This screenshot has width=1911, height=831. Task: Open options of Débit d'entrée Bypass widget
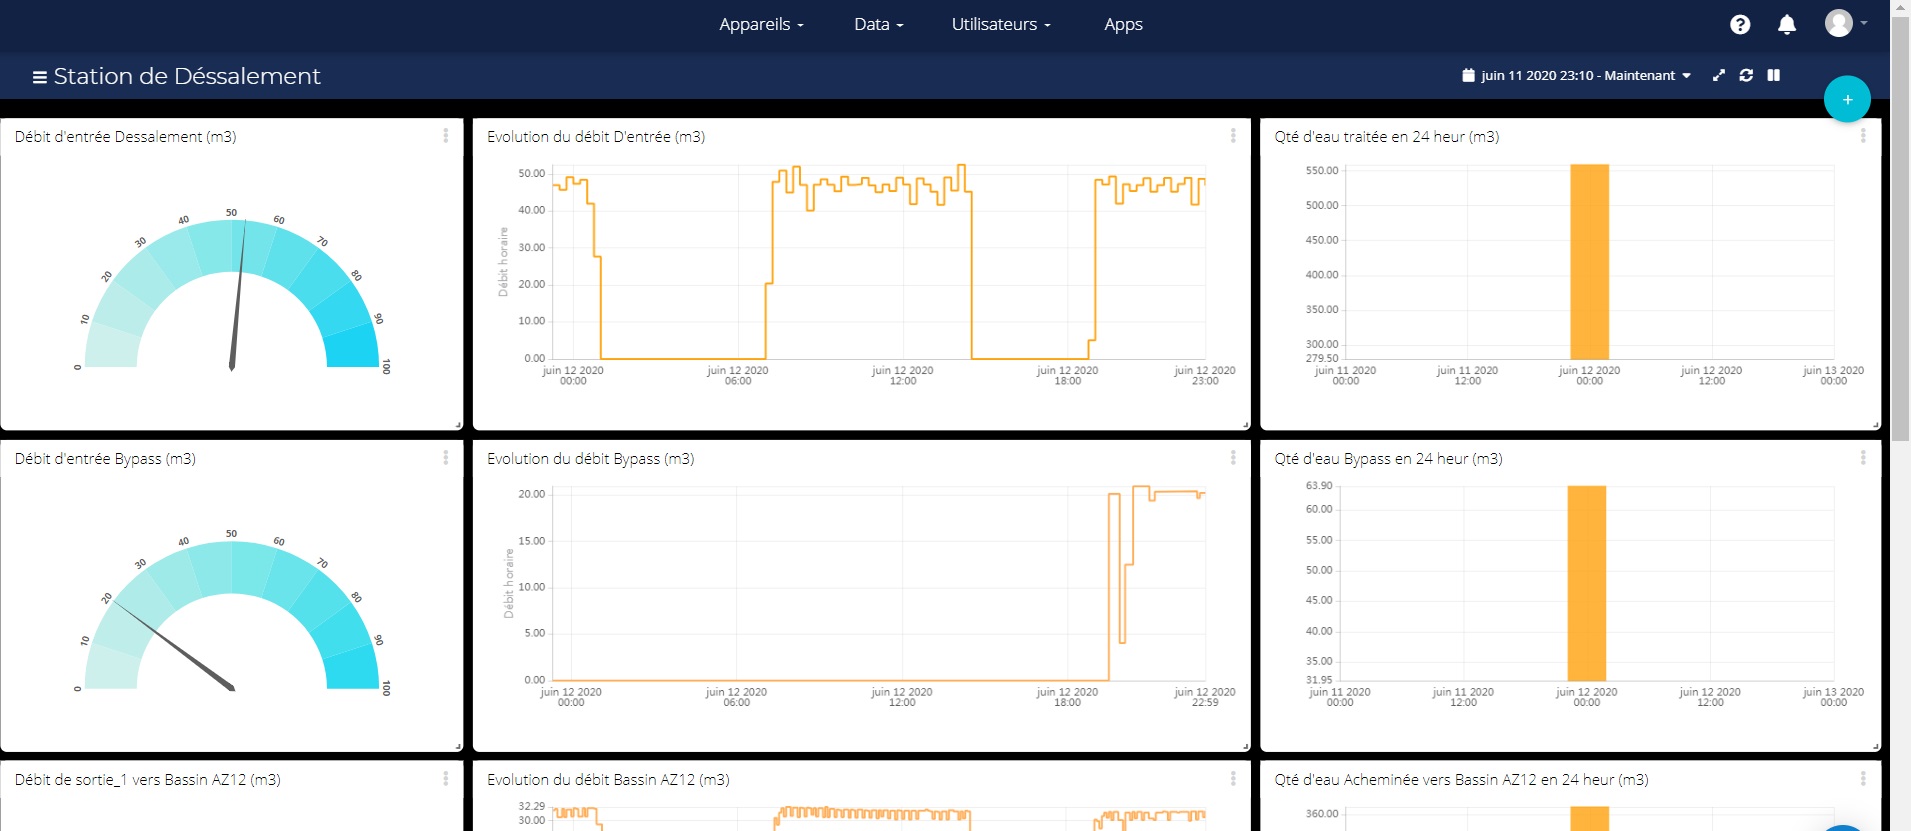coord(446,458)
